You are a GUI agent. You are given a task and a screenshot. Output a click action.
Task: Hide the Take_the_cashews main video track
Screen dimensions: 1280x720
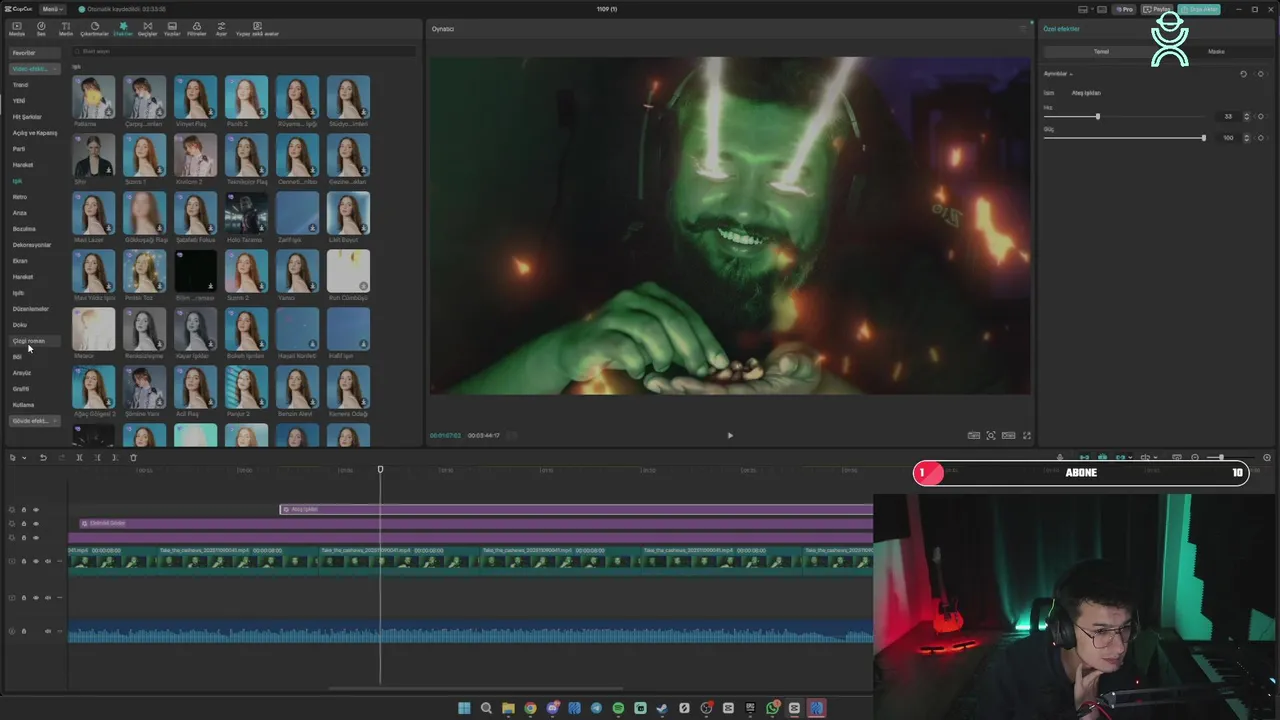36,561
